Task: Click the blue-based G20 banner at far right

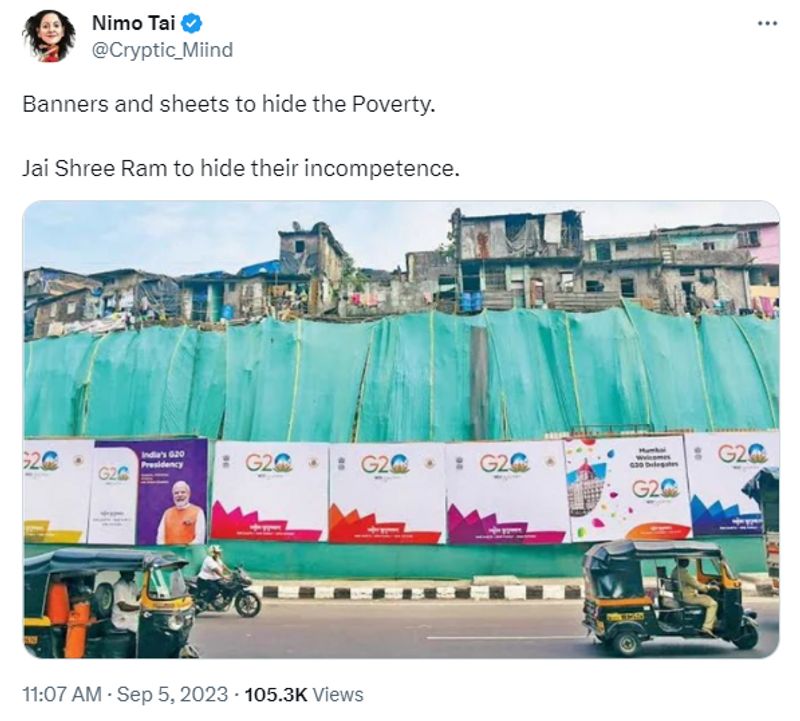Action: 730,483
